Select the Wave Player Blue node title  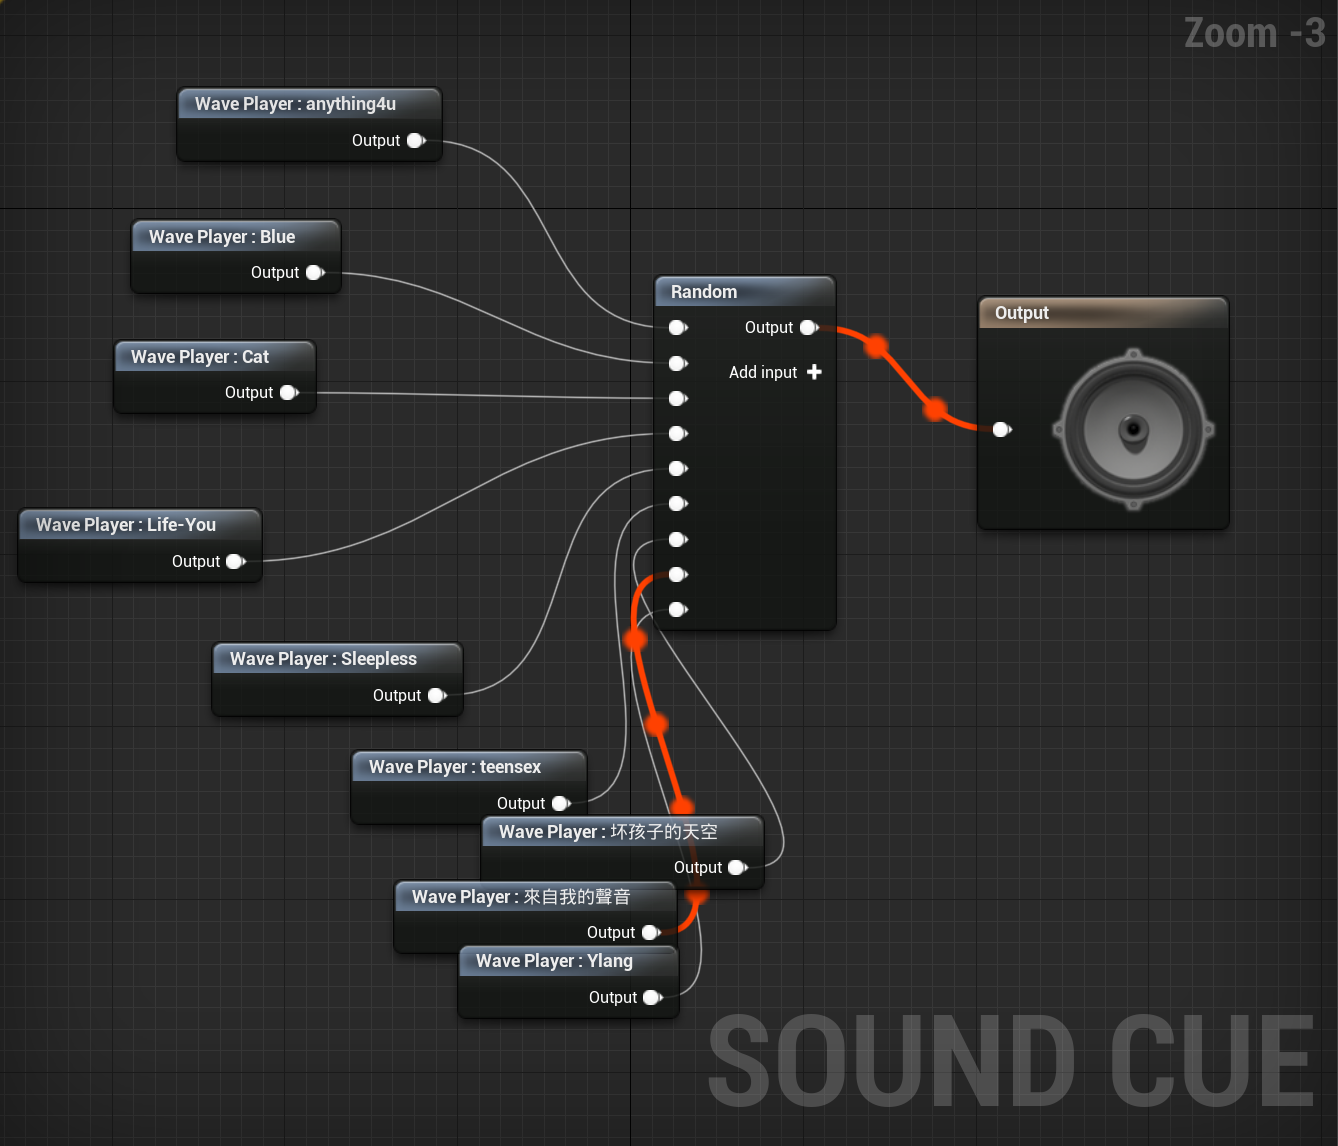point(236,237)
